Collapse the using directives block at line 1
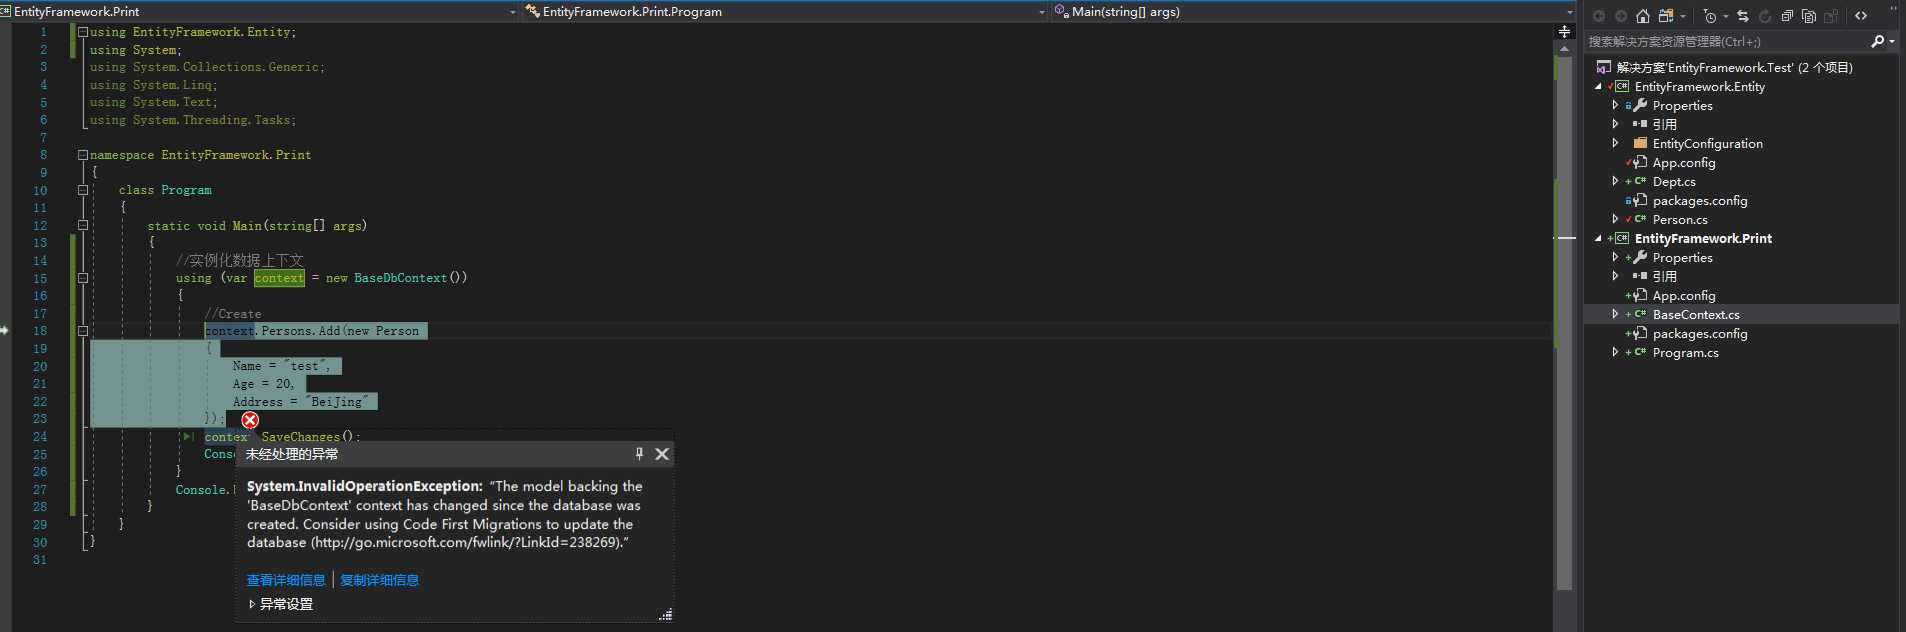 [83, 32]
